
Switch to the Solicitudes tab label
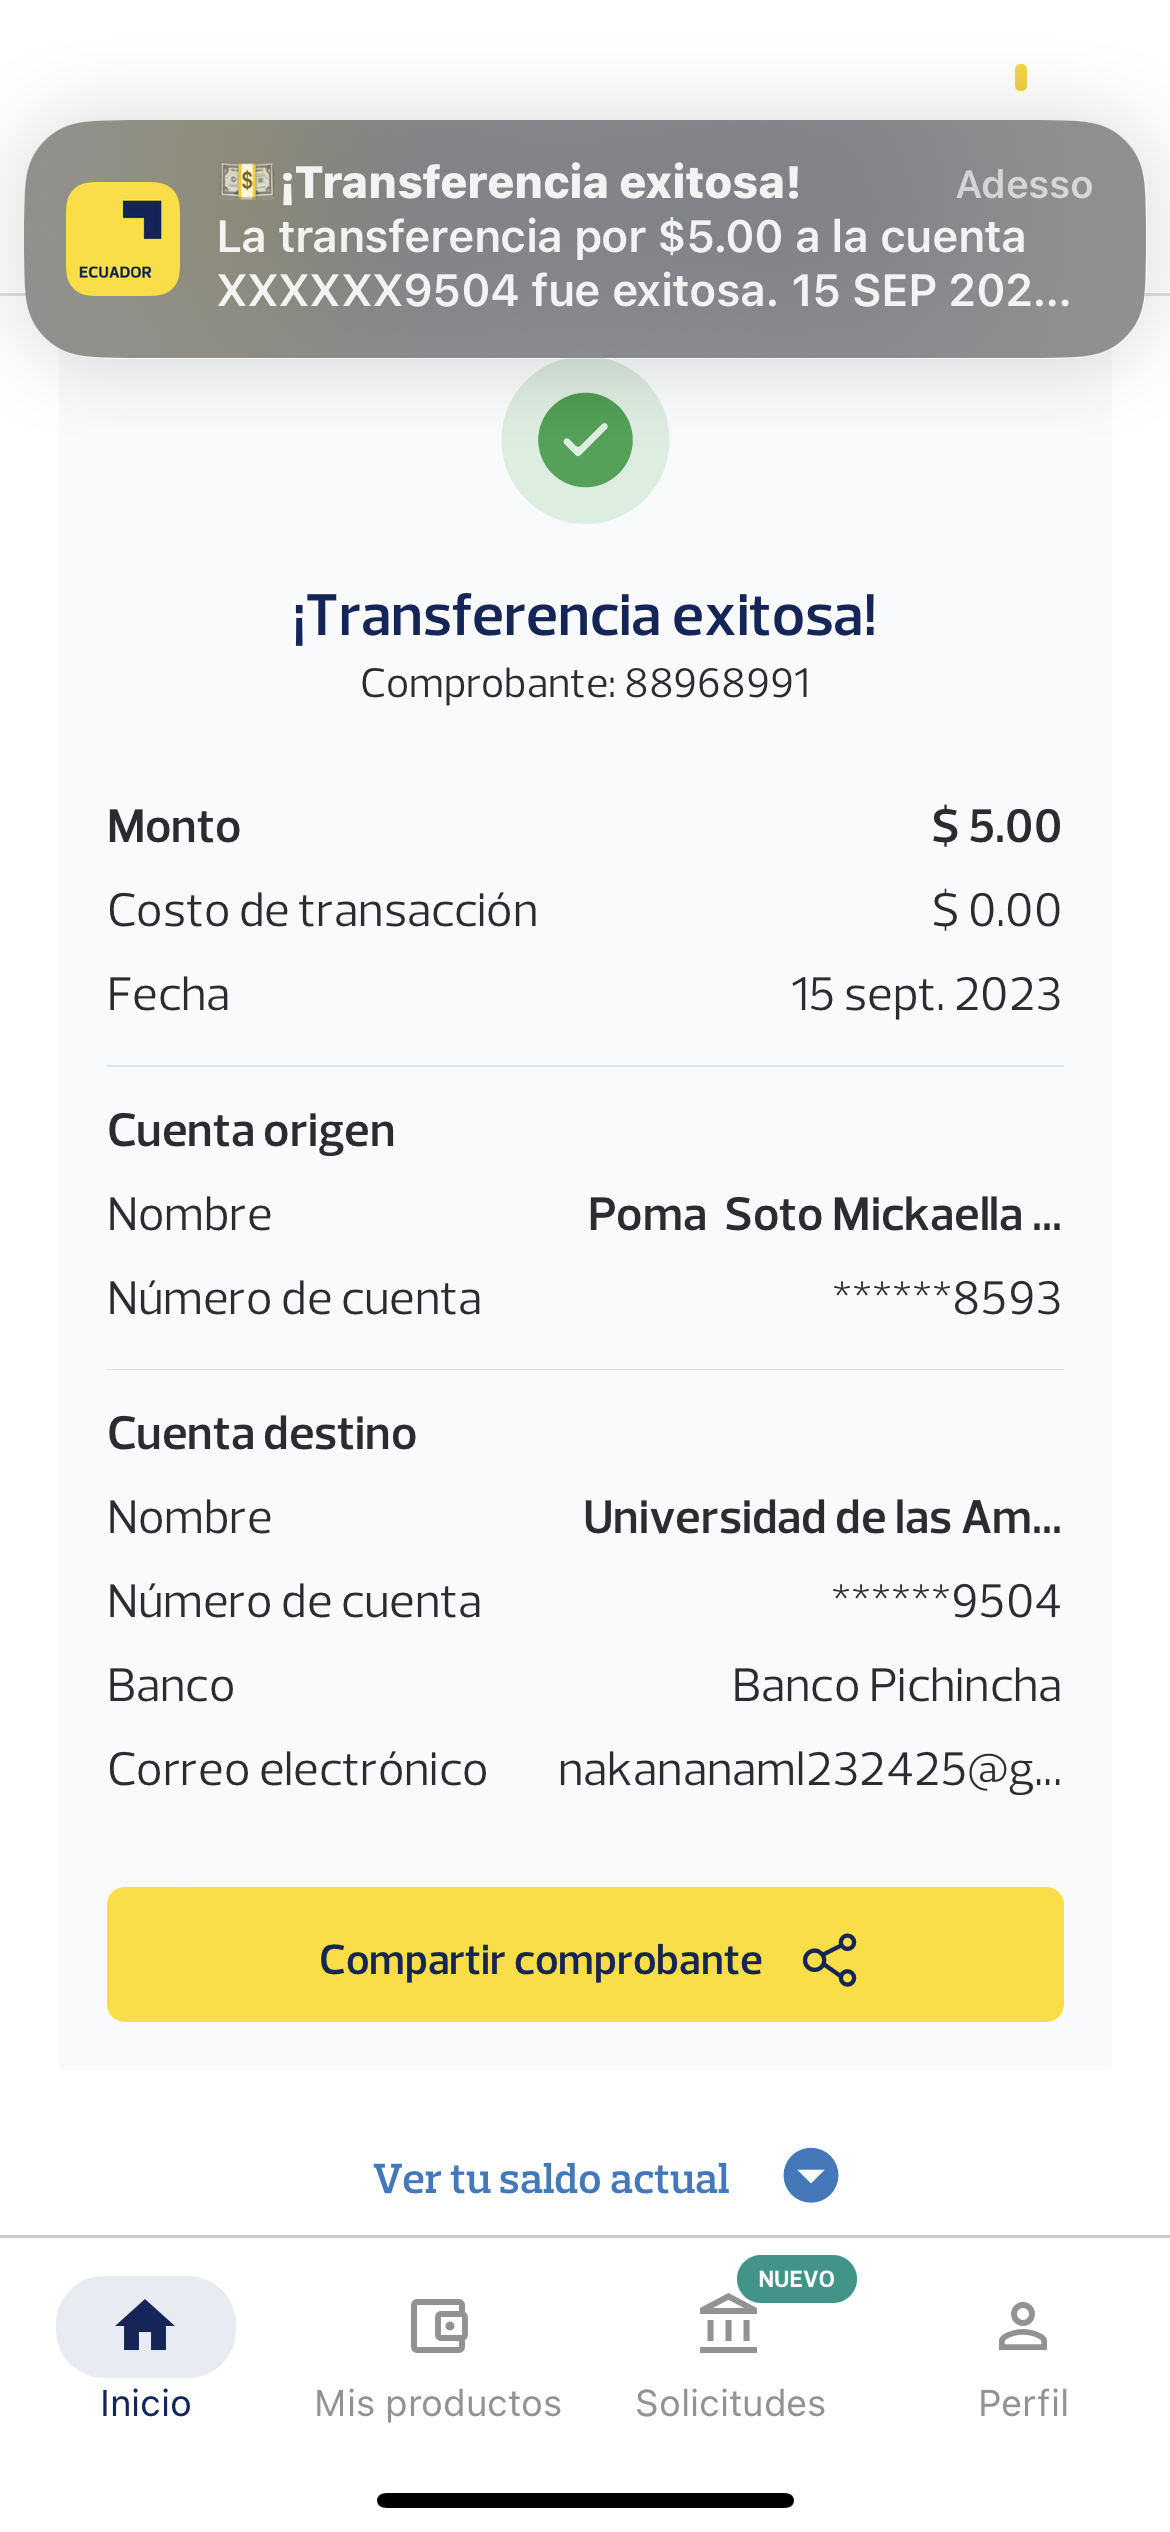coord(730,2403)
